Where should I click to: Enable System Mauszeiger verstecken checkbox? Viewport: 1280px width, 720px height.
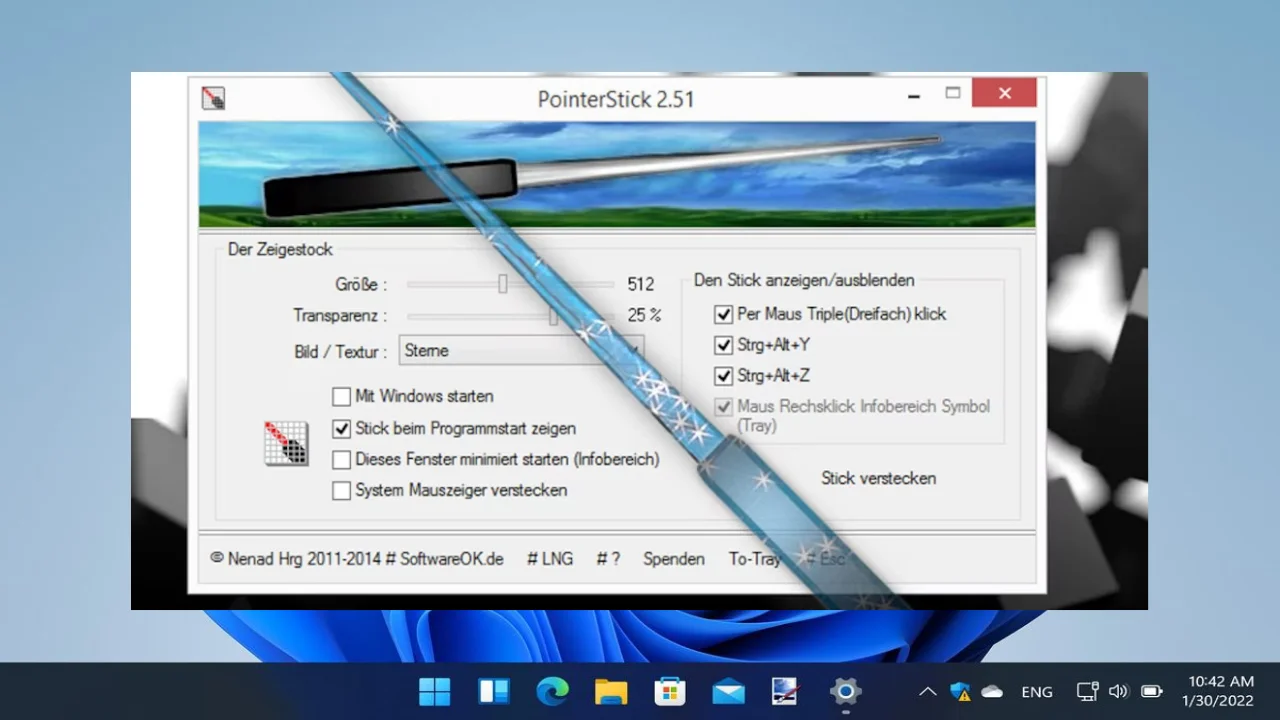point(341,491)
